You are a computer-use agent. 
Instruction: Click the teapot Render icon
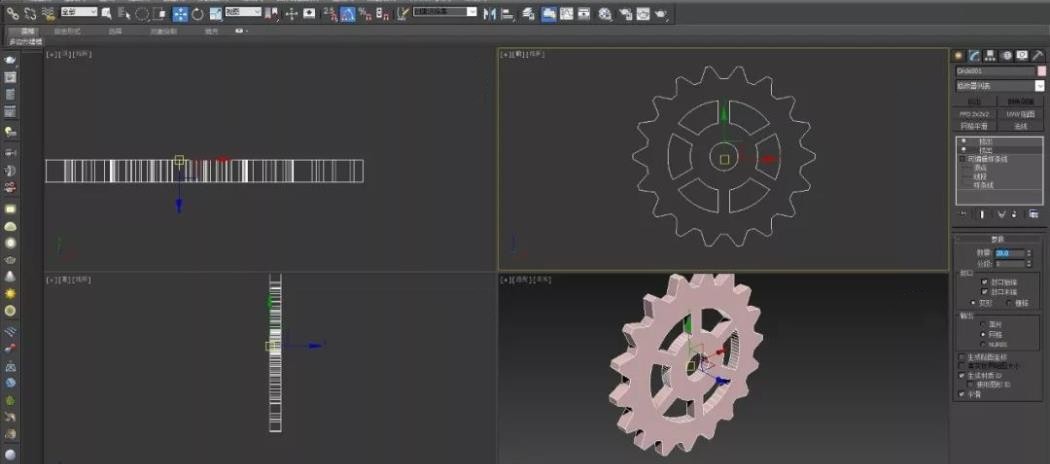(x=661, y=14)
